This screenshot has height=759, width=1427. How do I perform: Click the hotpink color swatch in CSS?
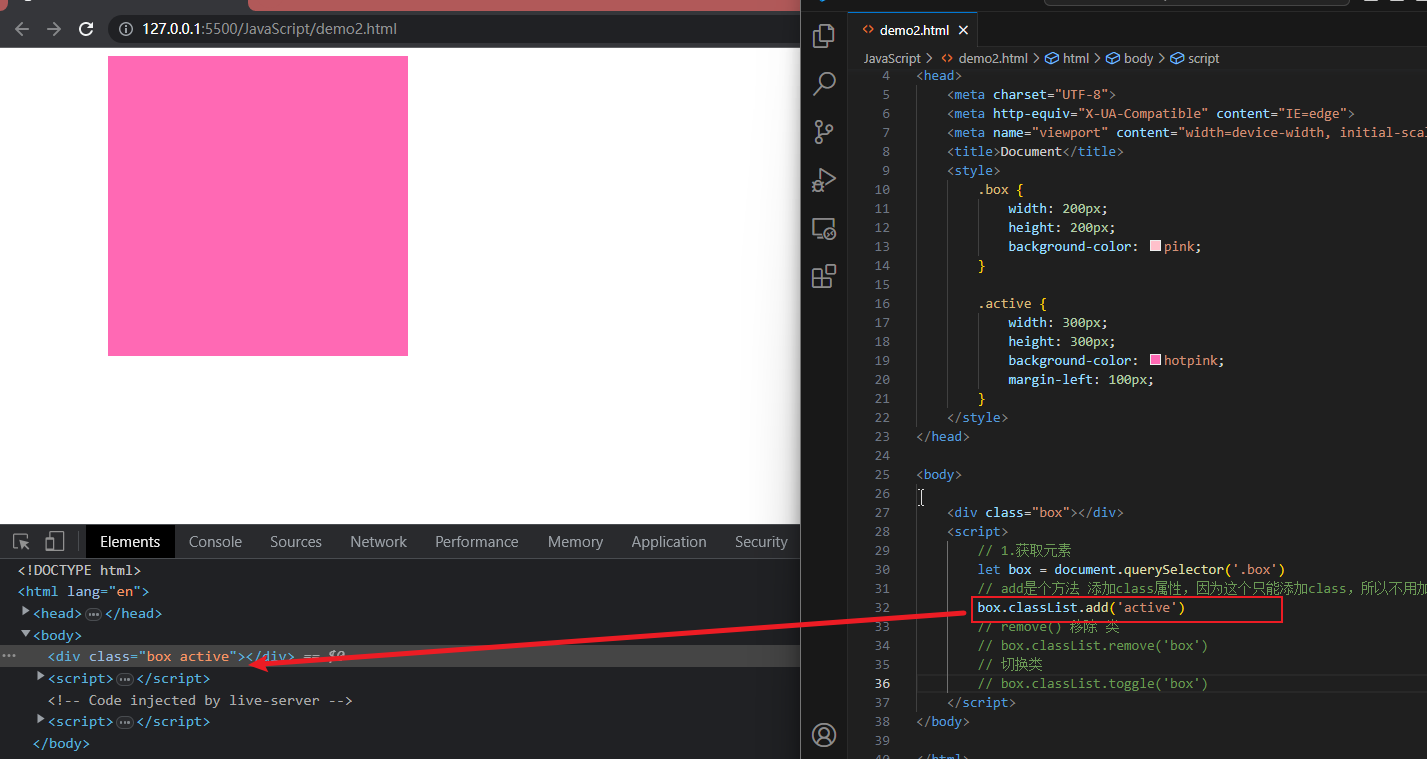click(1156, 360)
